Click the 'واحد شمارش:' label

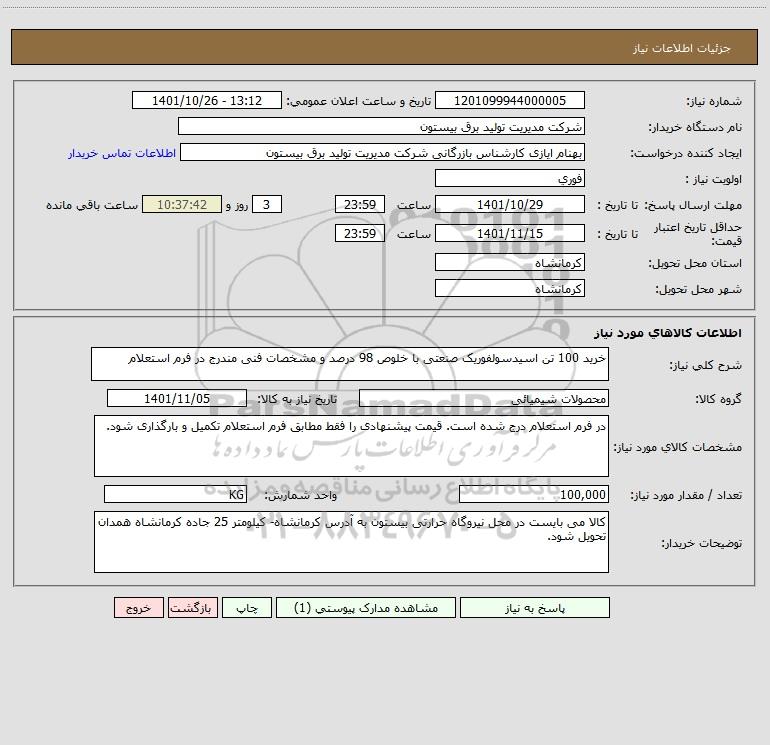(301, 496)
